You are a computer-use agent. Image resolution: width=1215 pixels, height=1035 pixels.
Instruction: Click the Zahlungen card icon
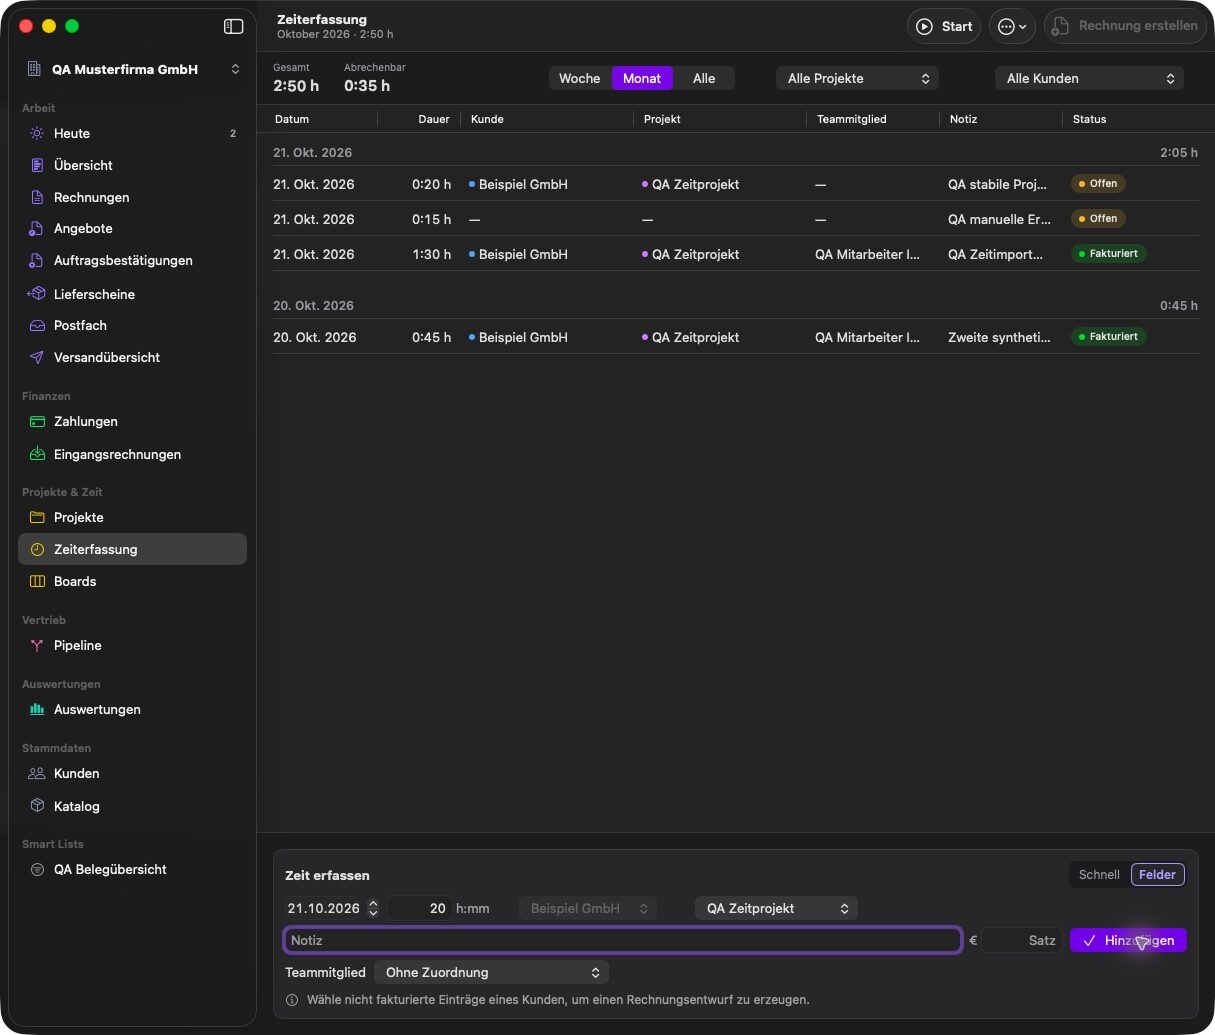coord(37,421)
